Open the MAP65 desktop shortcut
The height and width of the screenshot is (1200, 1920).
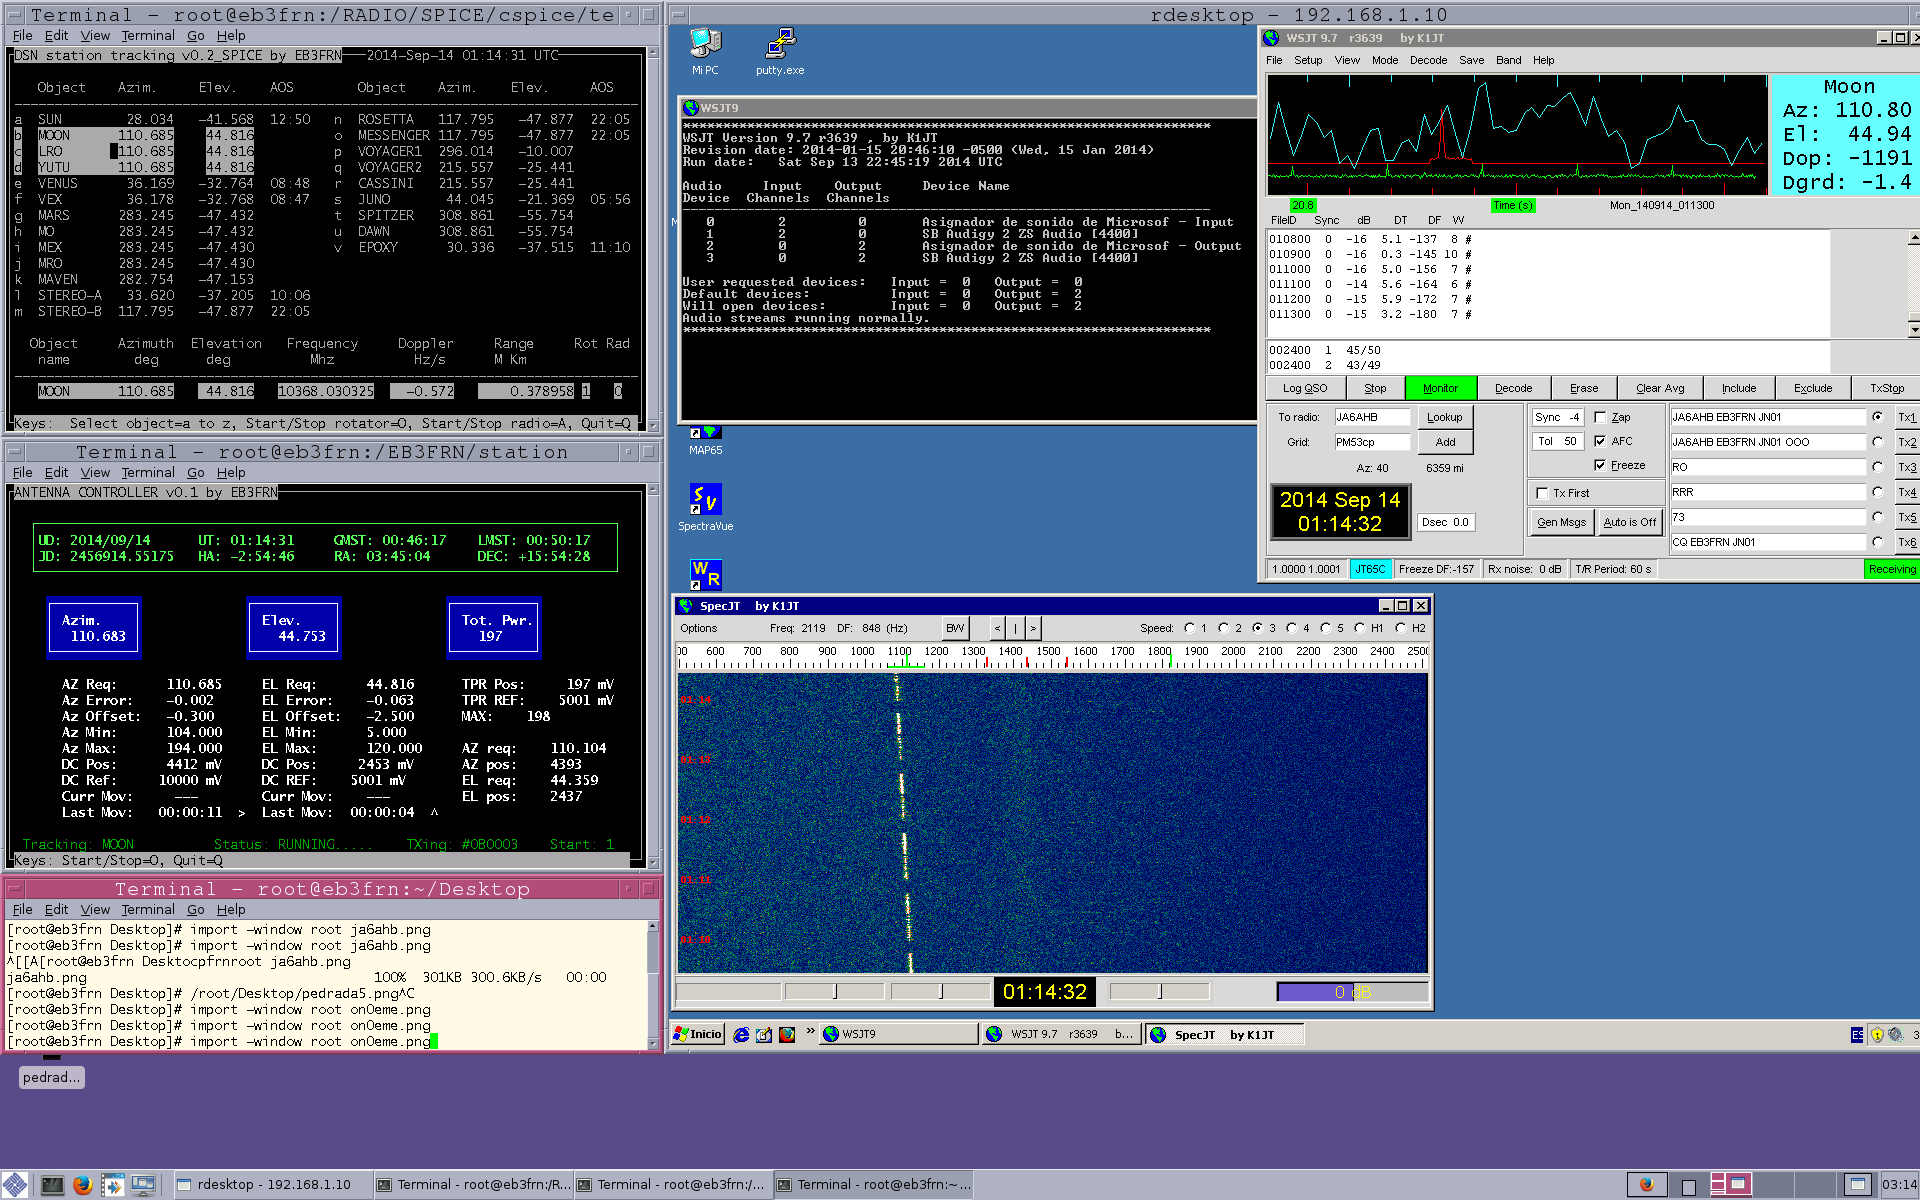[705, 434]
